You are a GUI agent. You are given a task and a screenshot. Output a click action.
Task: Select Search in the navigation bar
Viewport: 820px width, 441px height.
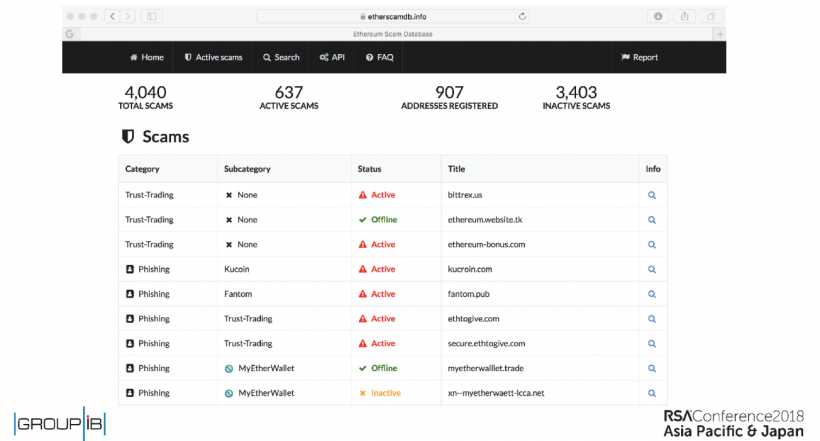(281, 58)
